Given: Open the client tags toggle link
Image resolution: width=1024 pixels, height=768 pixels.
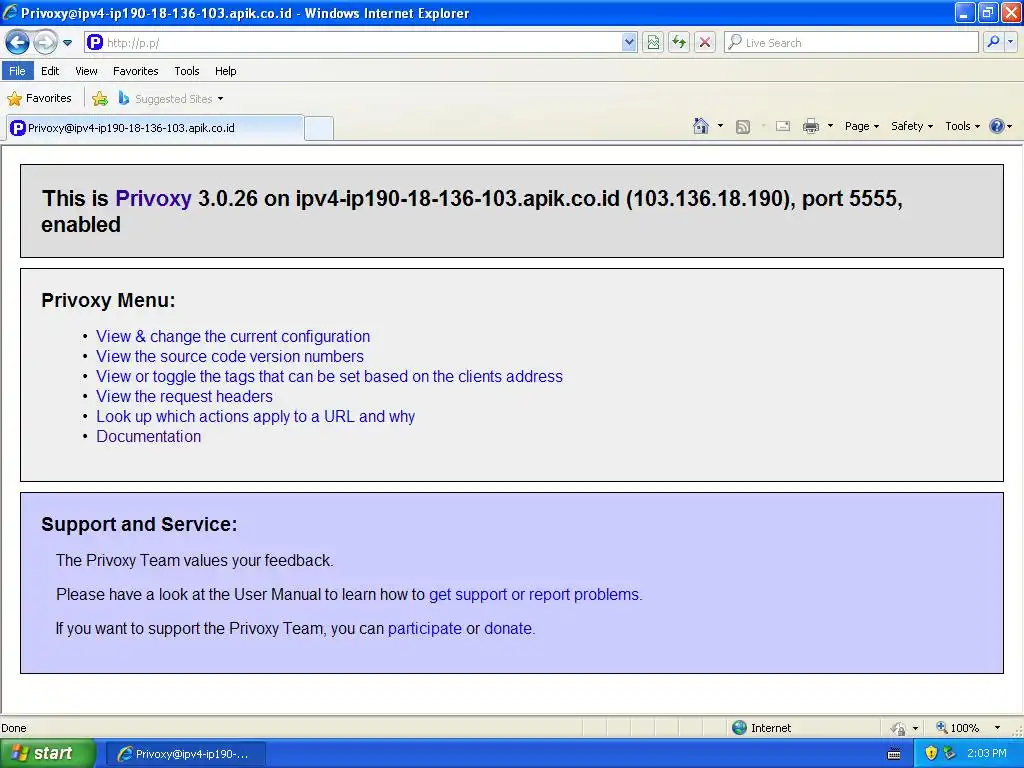Looking at the screenshot, I should coord(329,376).
